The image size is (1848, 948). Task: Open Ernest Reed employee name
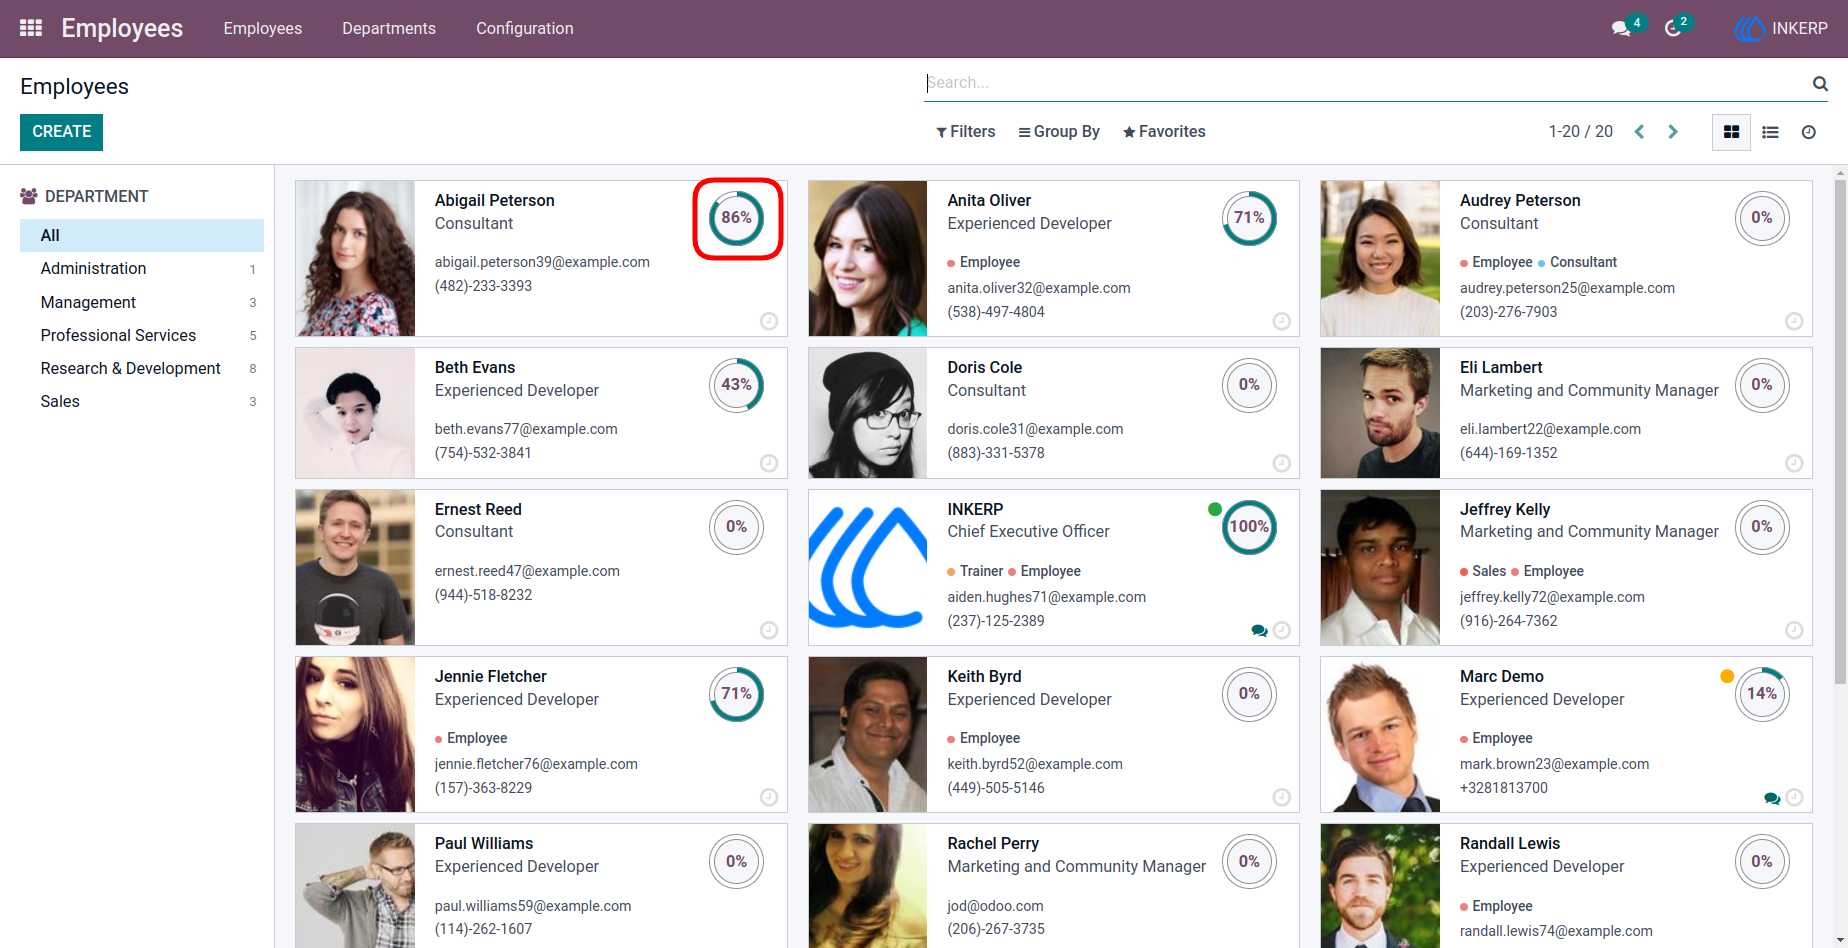[x=478, y=509]
